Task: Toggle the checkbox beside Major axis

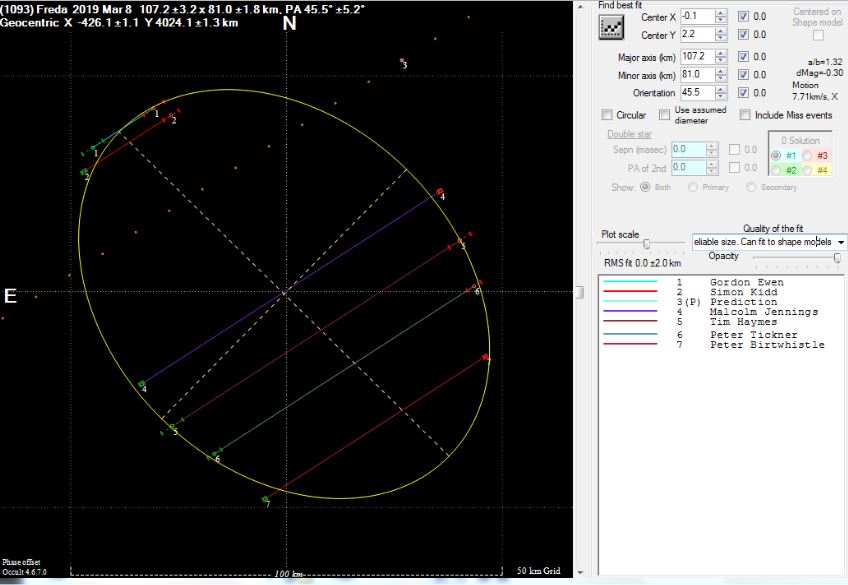Action: point(742,58)
